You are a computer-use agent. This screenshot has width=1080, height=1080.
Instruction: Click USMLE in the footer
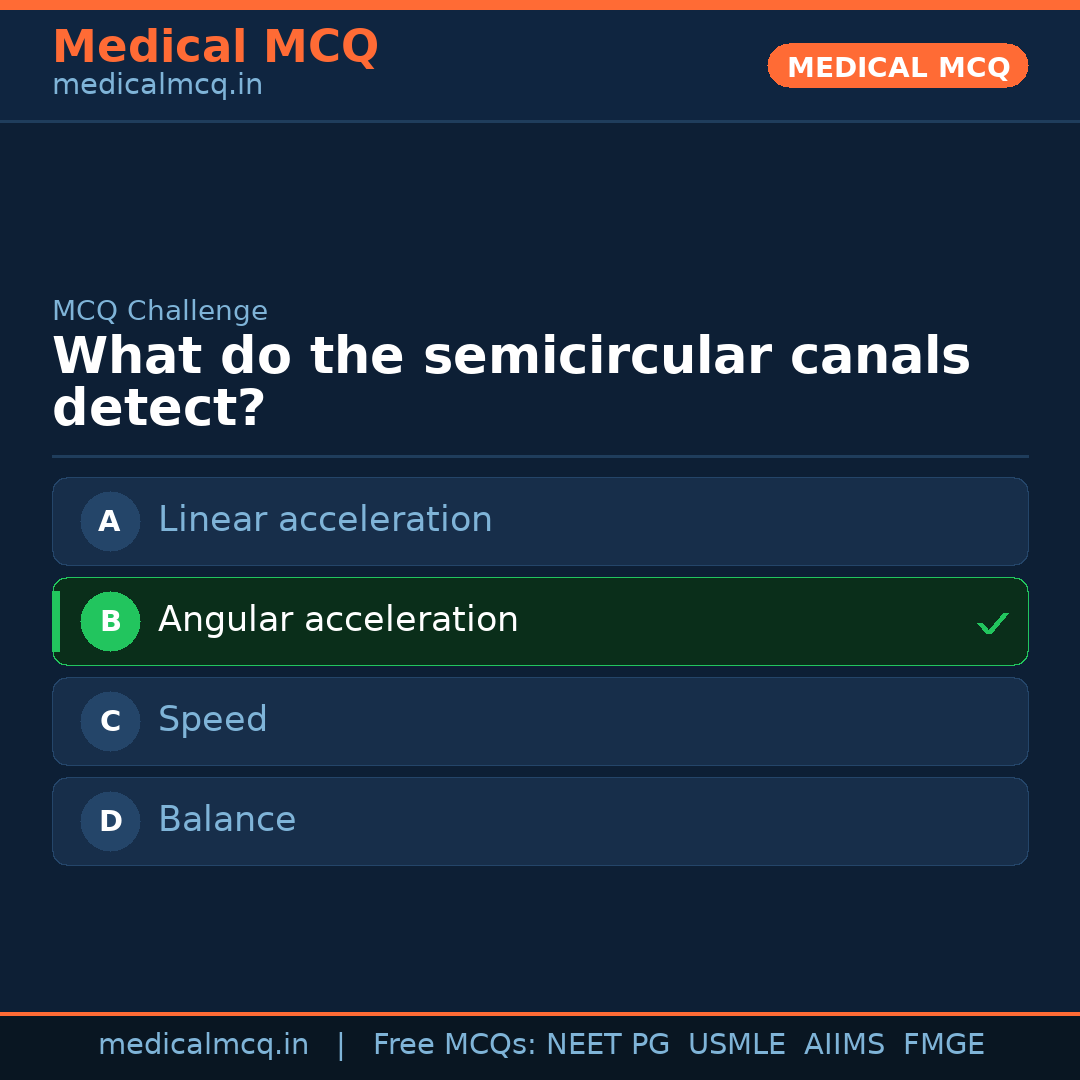736,1045
